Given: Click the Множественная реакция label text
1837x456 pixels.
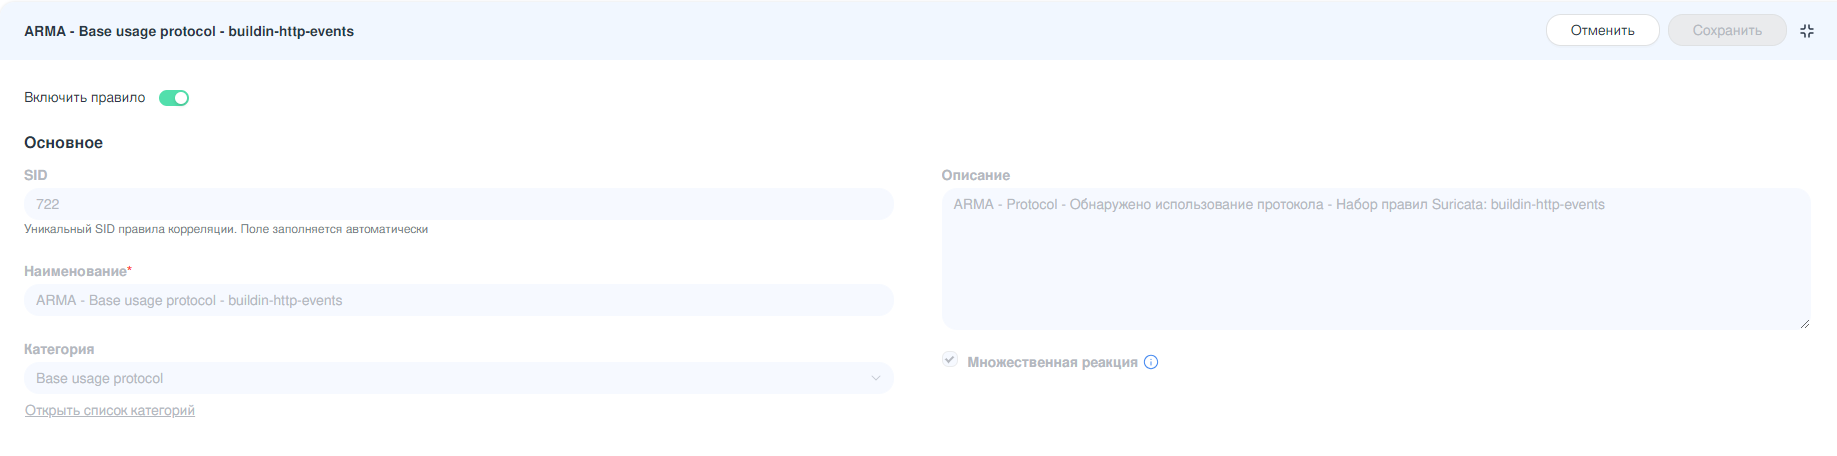Looking at the screenshot, I should click(x=1052, y=362).
